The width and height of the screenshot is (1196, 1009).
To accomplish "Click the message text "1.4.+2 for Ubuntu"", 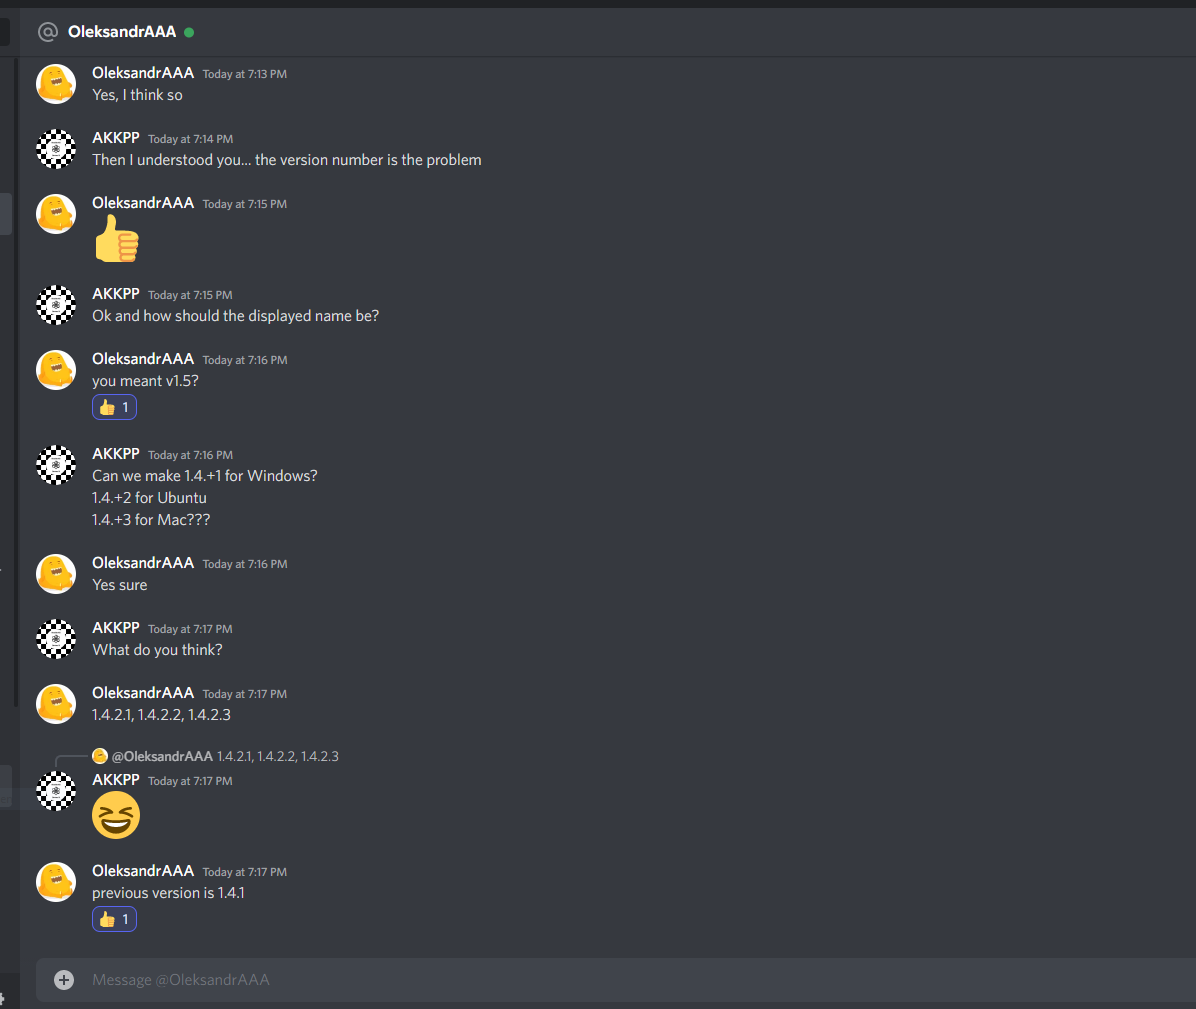I will pyautogui.click(x=150, y=498).
